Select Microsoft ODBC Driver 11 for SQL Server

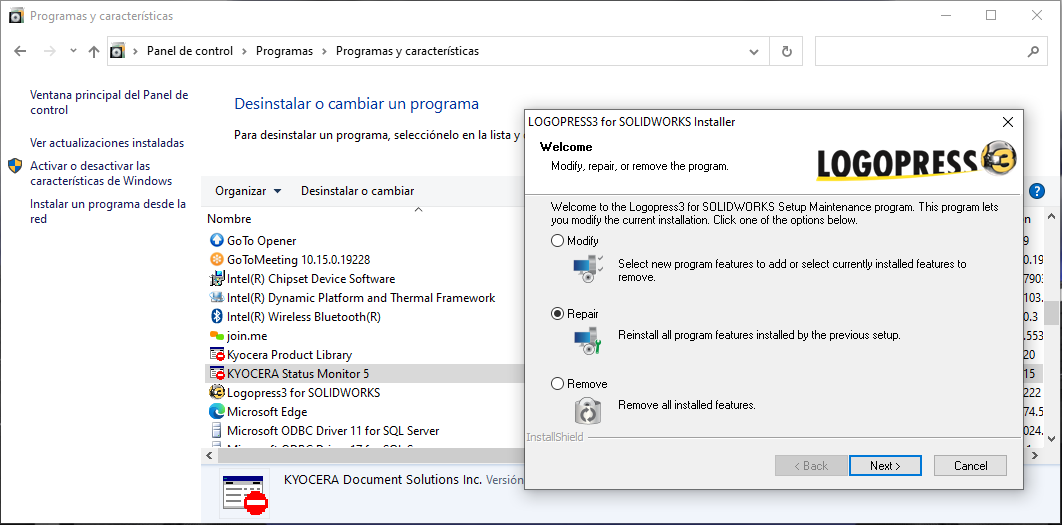pyautogui.click(x=333, y=430)
